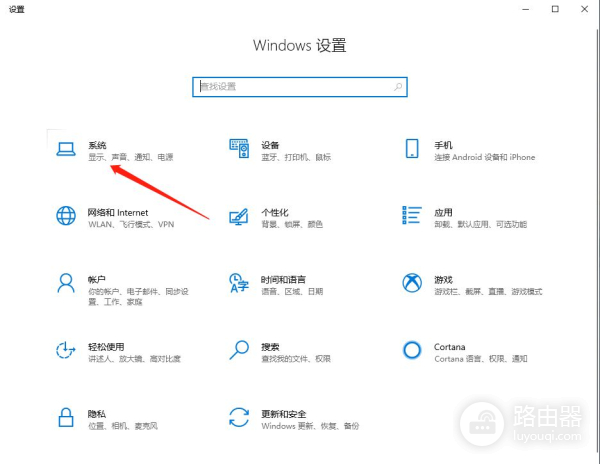The image size is (600, 464).
Task: Click the 位置、相机、麦克风 description
Action: [123, 426]
